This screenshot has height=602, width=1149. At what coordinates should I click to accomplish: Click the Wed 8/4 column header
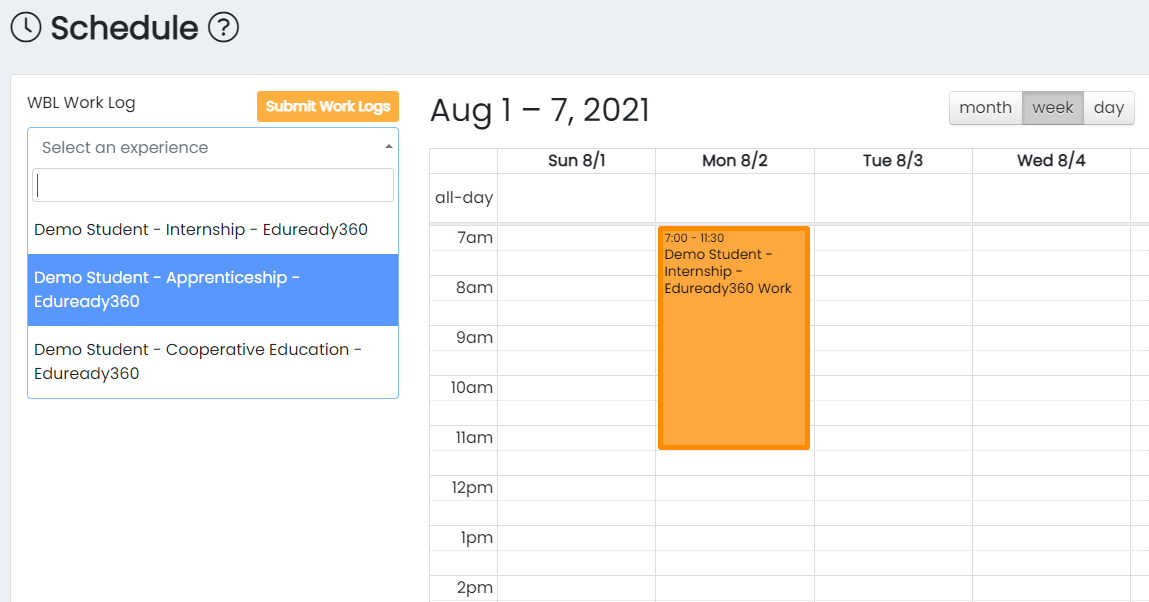tap(1052, 161)
